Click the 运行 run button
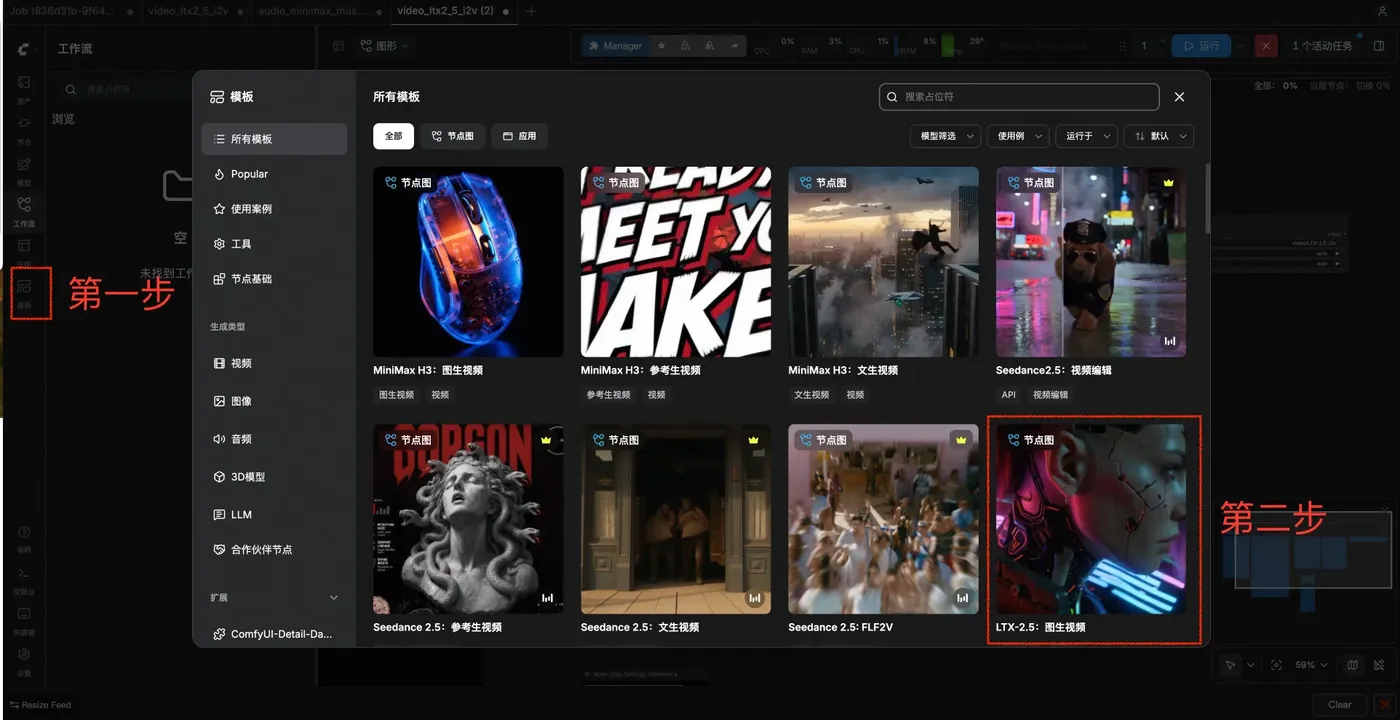The image size is (1400, 720). pyautogui.click(x=1200, y=46)
